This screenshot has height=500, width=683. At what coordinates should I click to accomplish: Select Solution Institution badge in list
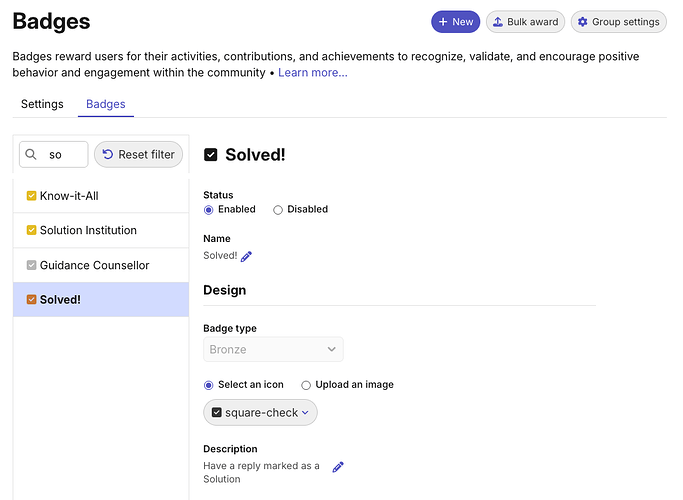[x=101, y=230]
